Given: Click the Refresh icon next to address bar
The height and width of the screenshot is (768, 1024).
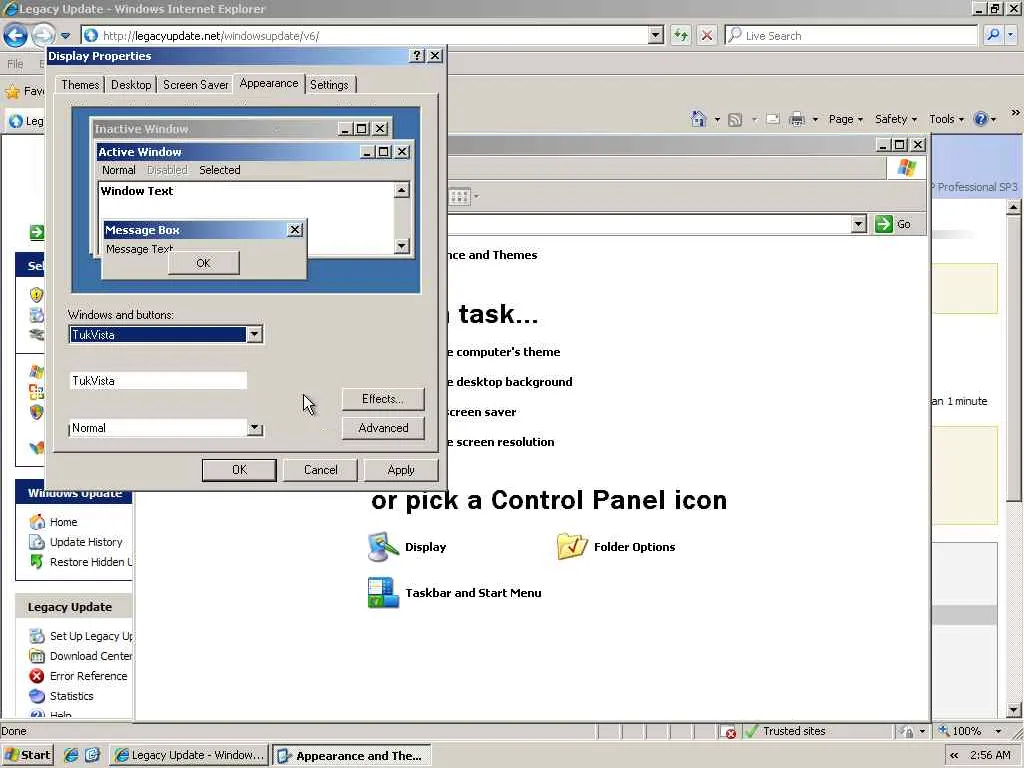Looking at the screenshot, I should coord(680,35).
